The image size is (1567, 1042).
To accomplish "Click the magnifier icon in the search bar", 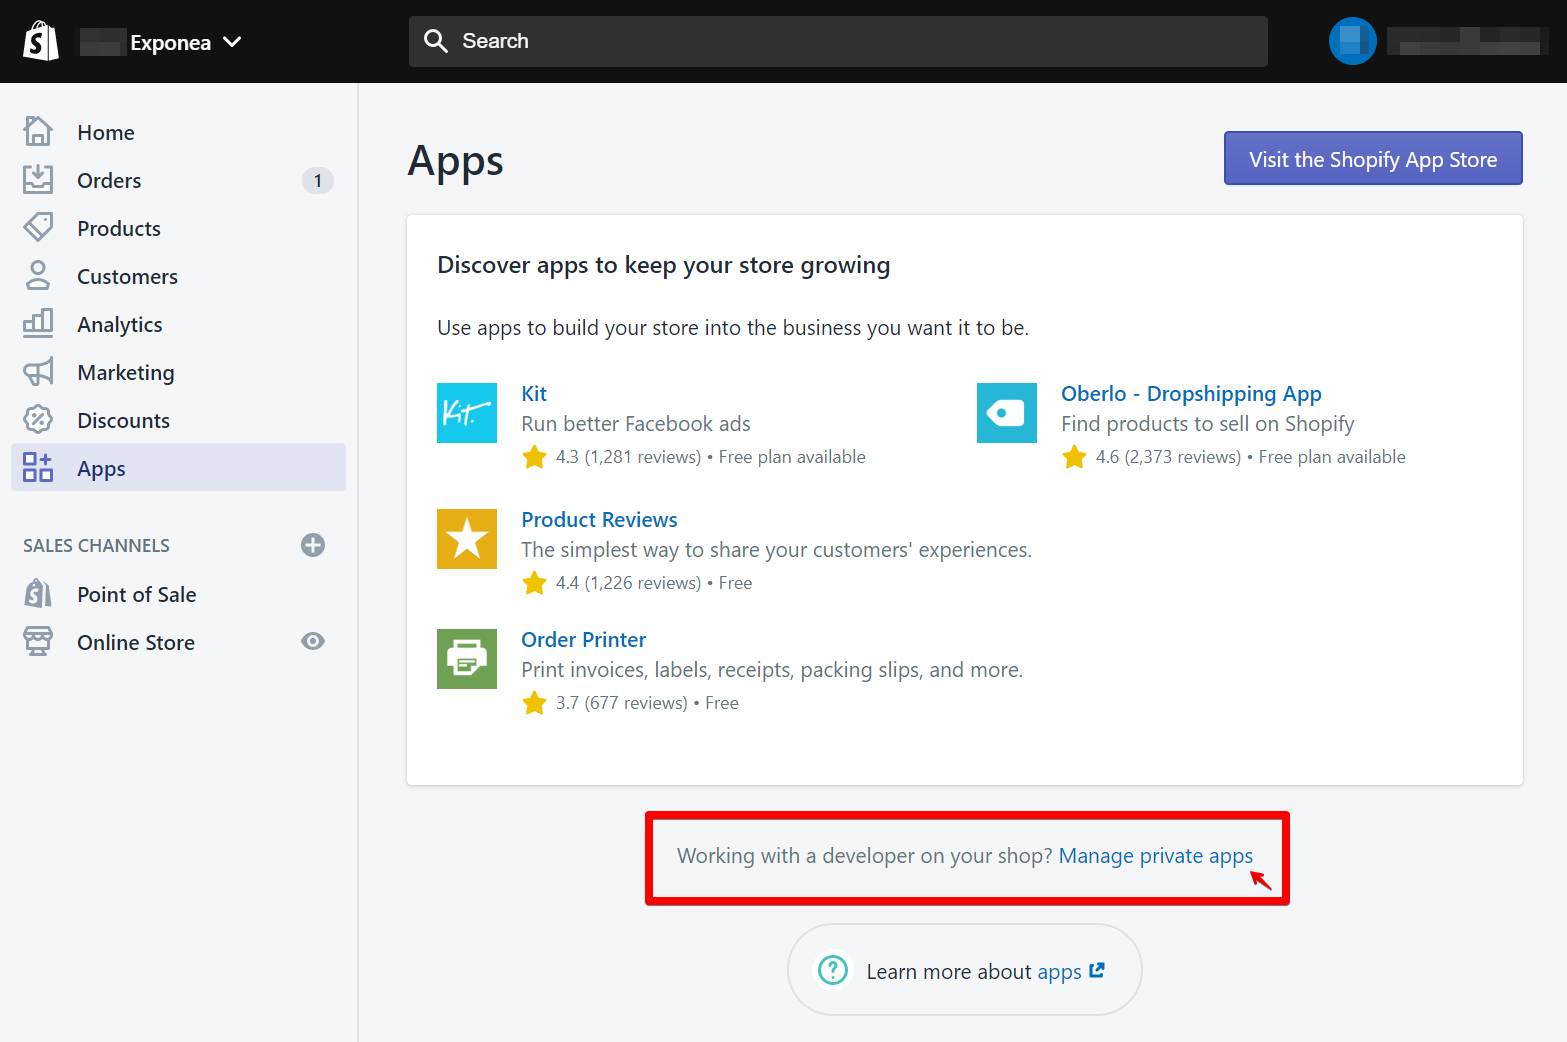I will (435, 41).
